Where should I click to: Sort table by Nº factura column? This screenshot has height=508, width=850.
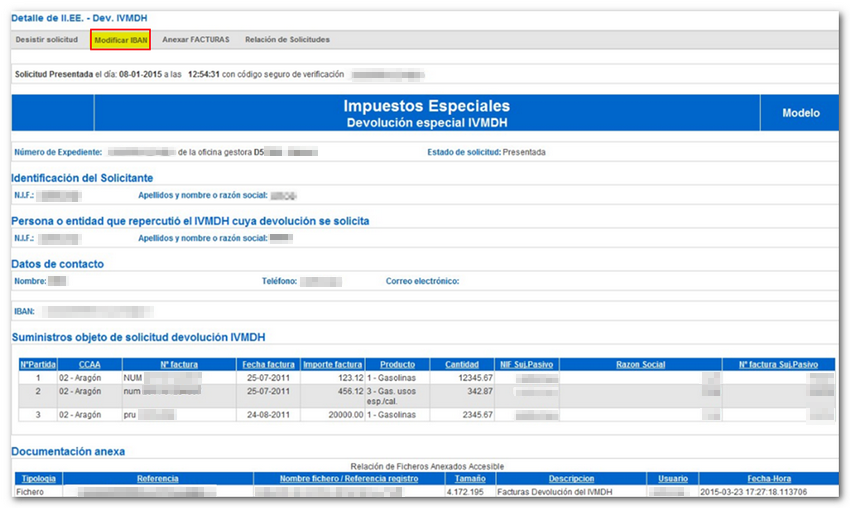[x=176, y=365]
